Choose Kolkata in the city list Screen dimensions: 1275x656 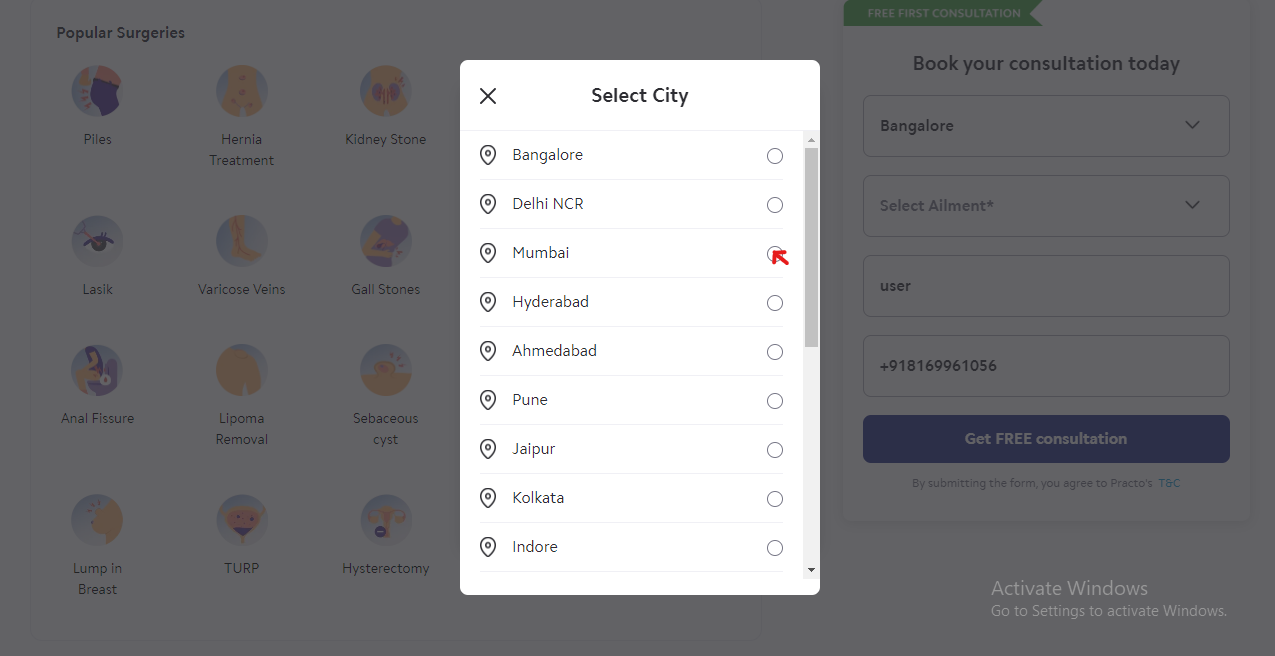[538, 498]
